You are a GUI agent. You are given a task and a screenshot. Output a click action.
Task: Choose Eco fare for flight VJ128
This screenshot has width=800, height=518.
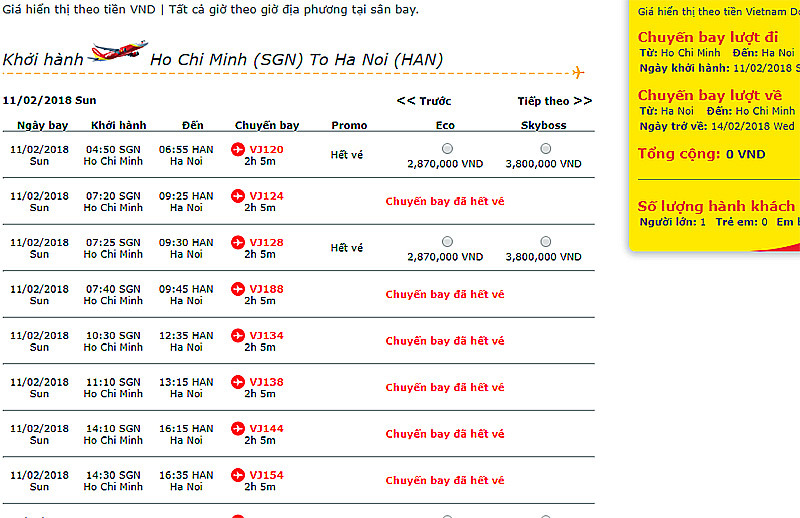point(446,242)
